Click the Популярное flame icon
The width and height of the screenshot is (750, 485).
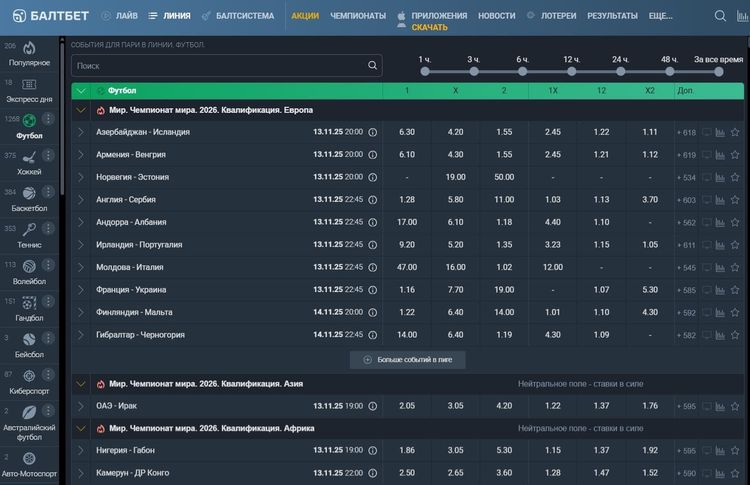(x=30, y=48)
